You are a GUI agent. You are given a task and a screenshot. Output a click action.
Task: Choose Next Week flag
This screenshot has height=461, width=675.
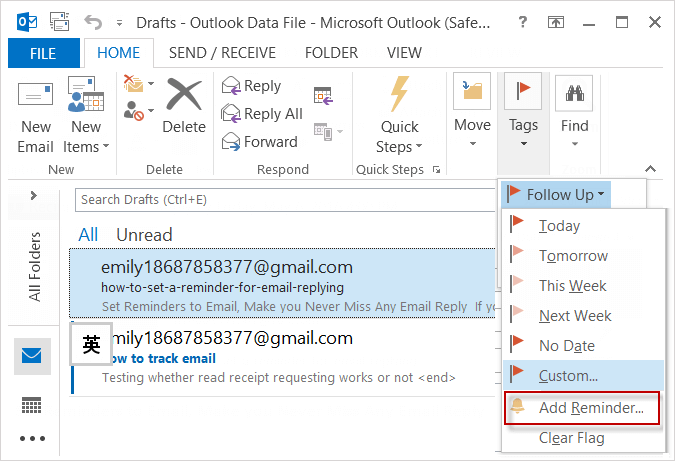click(582, 316)
